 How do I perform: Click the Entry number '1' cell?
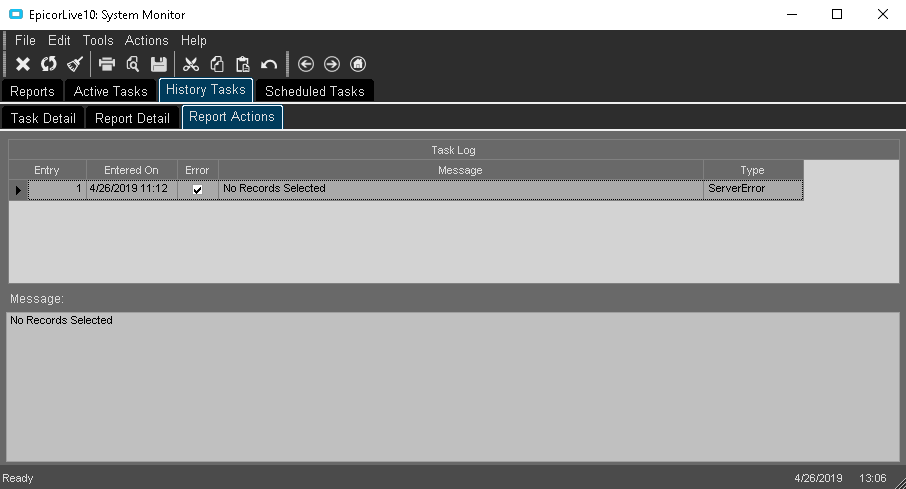coord(57,190)
